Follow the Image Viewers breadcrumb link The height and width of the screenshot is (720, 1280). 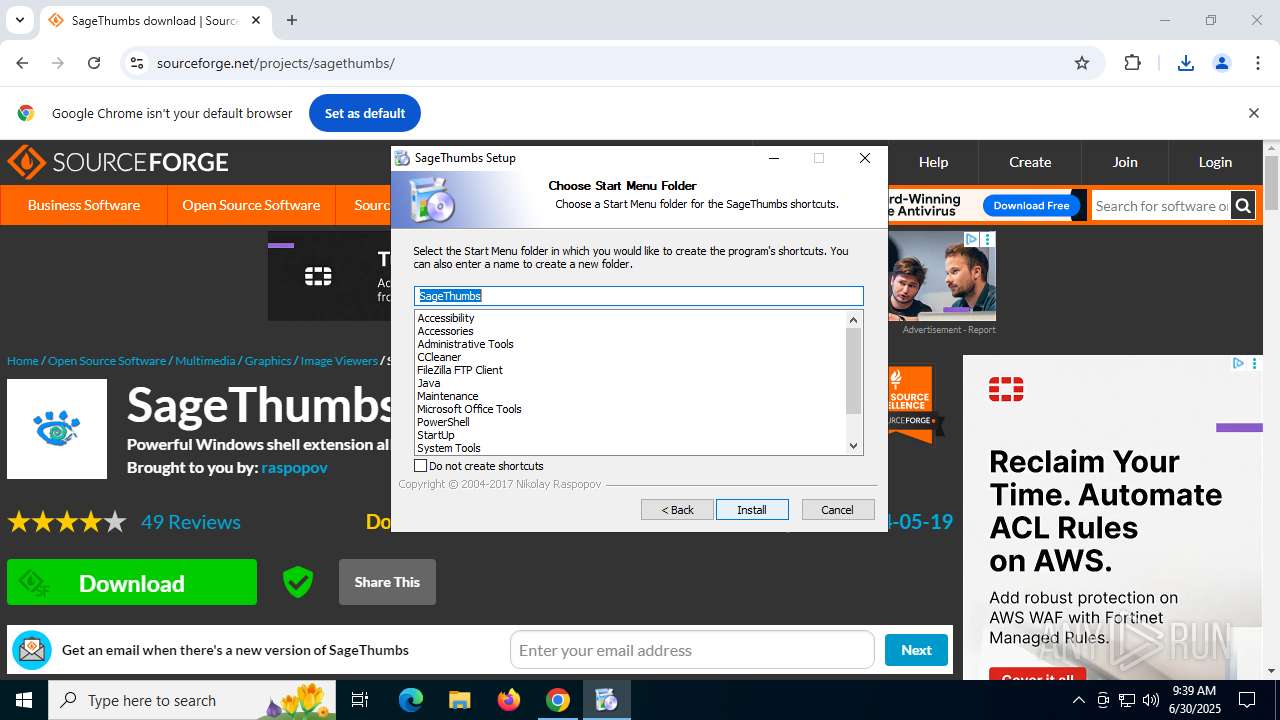pos(339,361)
